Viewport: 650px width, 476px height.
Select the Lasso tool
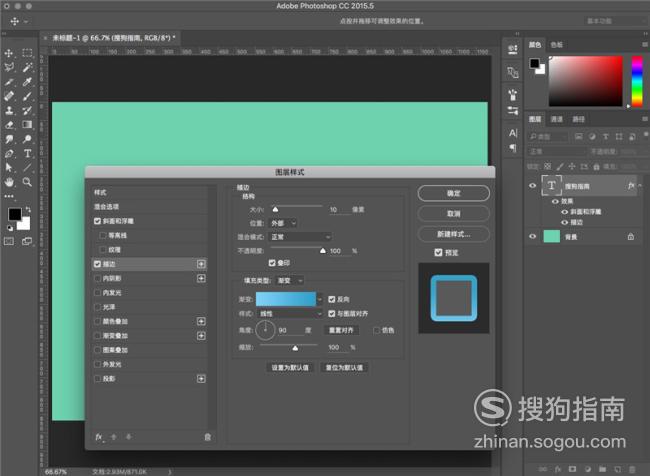tap(9, 67)
